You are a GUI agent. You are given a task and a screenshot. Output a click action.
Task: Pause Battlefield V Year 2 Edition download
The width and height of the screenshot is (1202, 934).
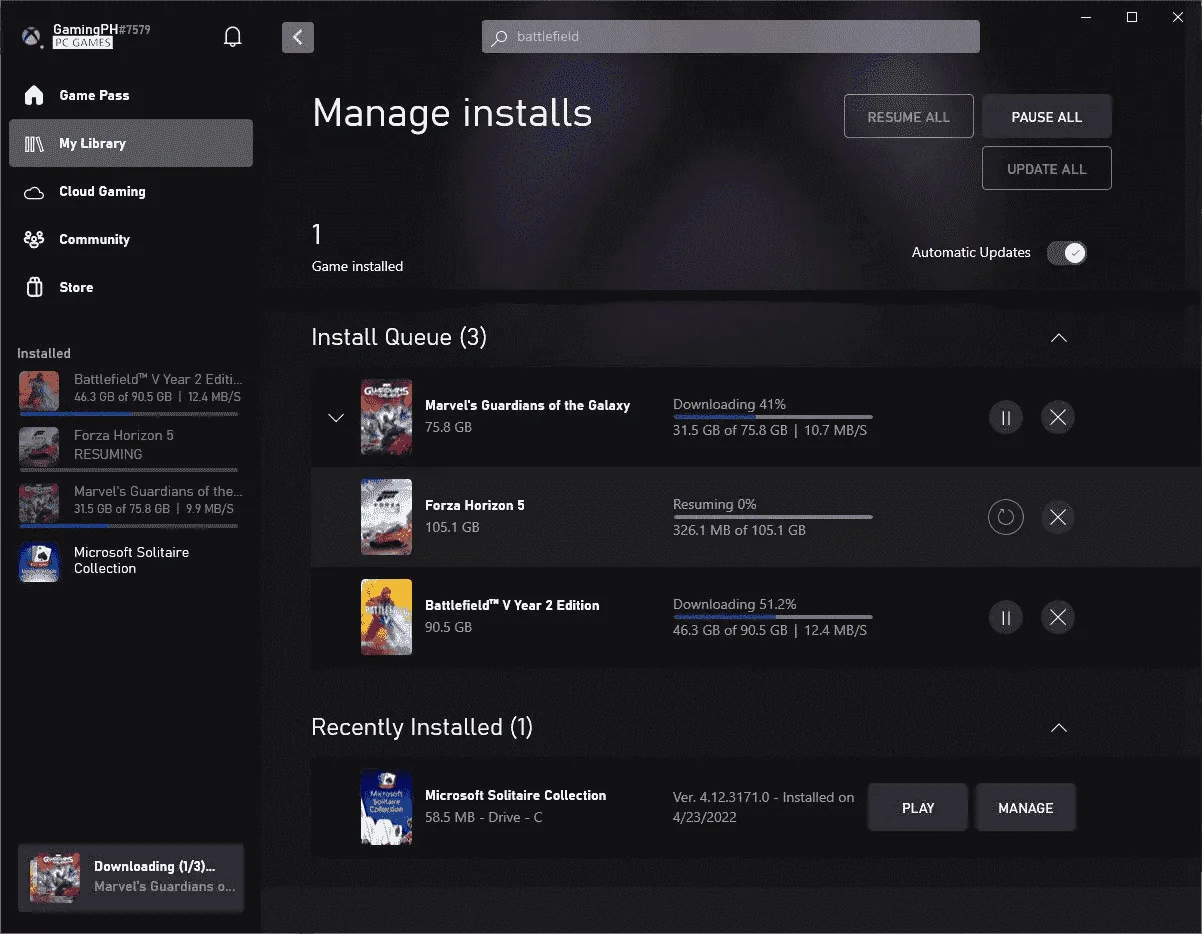pos(1005,617)
